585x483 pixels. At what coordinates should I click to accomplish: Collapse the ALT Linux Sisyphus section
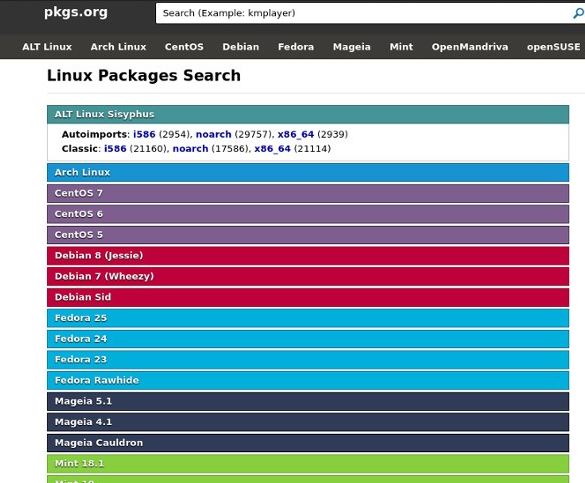[x=308, y=114]
